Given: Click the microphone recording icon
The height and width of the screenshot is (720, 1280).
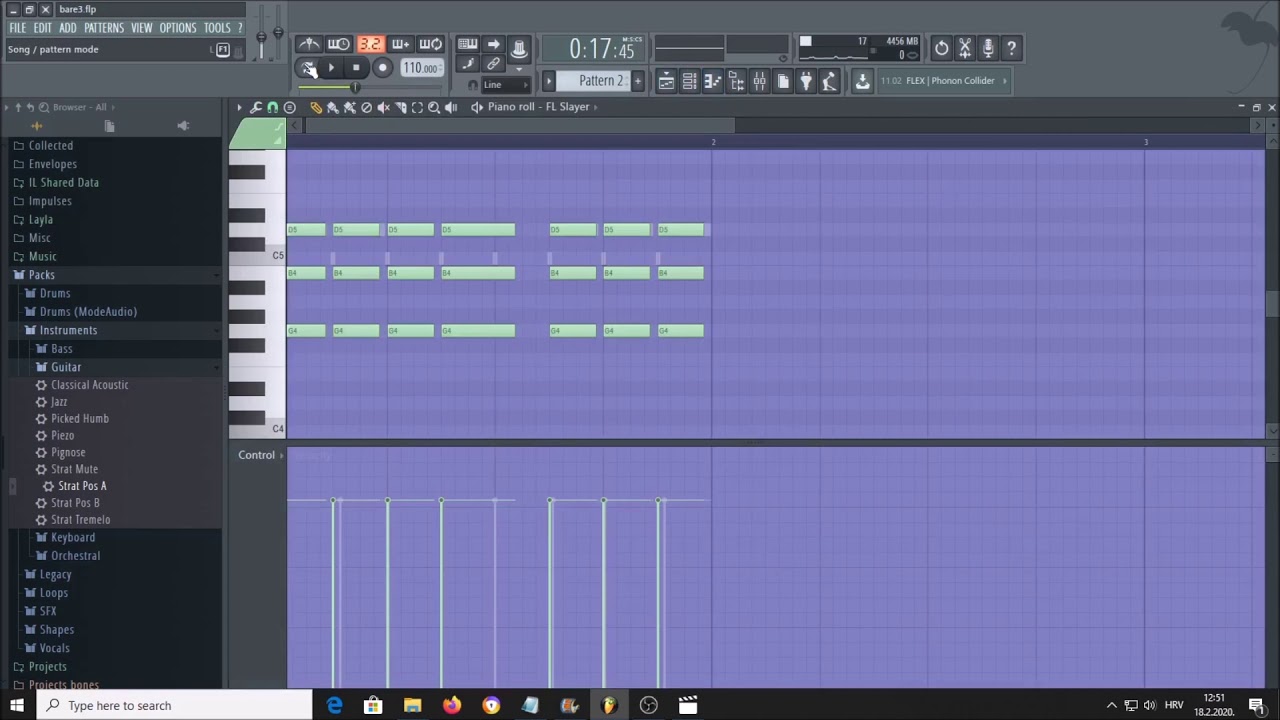Looking at the screenshot, I should pyautogui.click(x=988, y=48).
